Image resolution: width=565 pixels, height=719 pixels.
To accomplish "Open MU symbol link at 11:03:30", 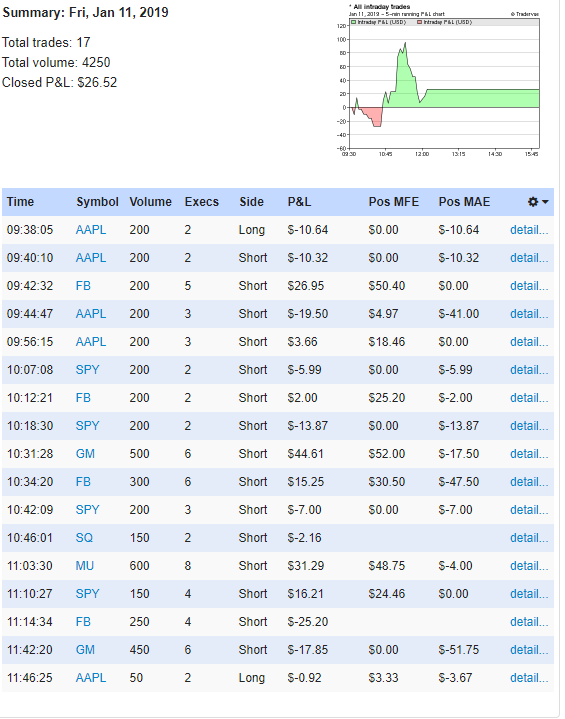I will point(85,565).
